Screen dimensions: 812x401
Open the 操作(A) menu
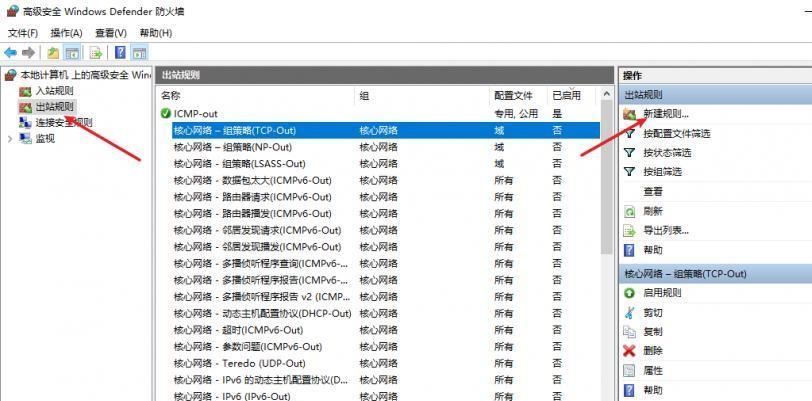click(x=66, y=33)
